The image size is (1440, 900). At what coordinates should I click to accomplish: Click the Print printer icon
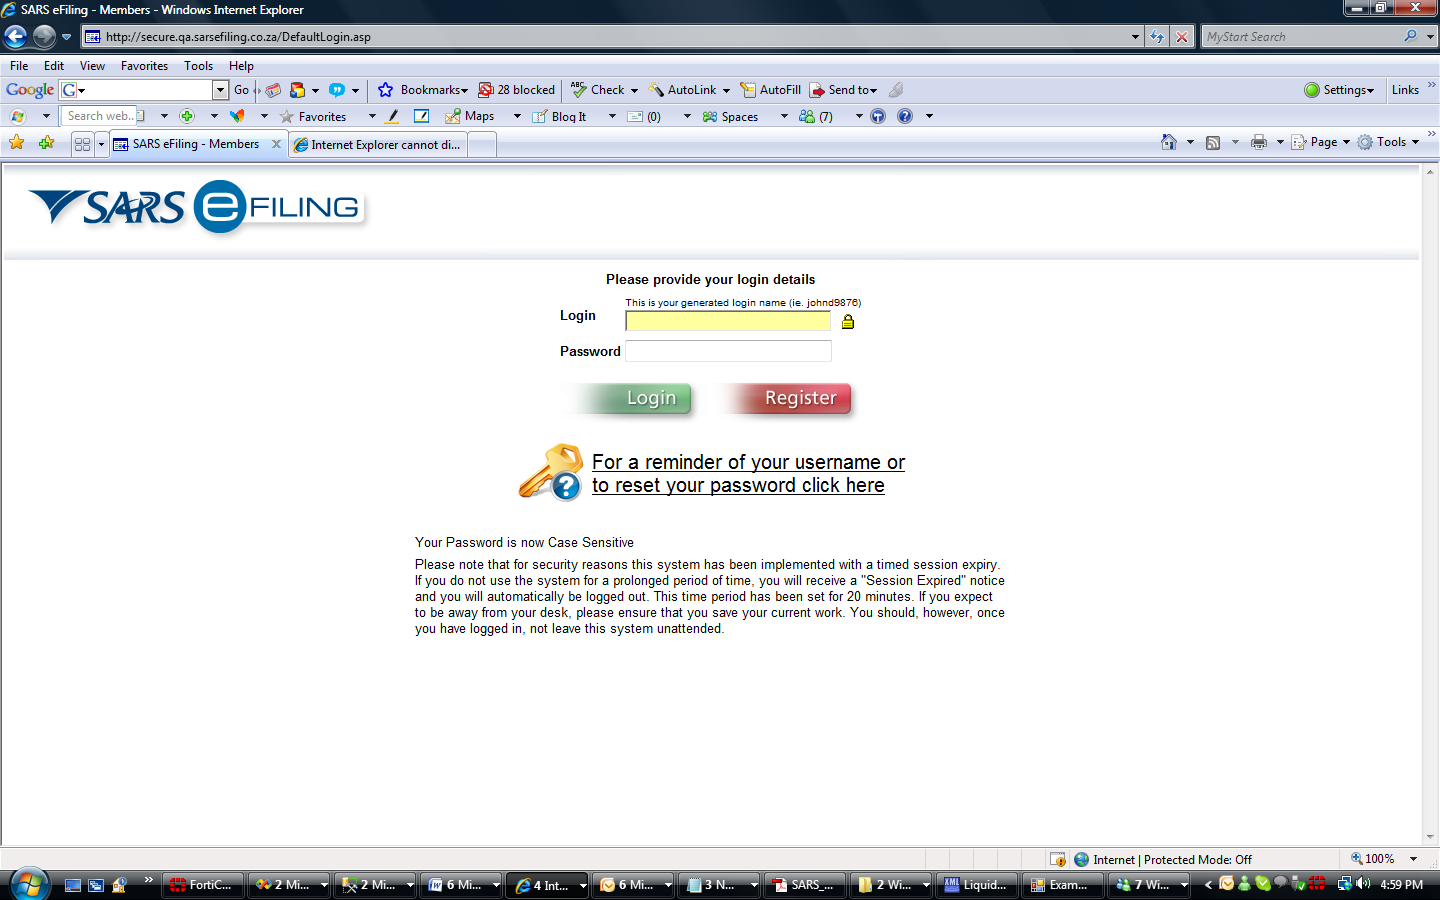1259,142
